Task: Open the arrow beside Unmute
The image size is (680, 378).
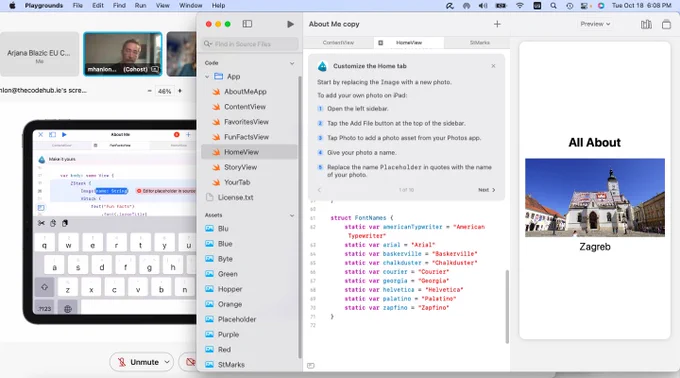Action: (x=167, y=362)
